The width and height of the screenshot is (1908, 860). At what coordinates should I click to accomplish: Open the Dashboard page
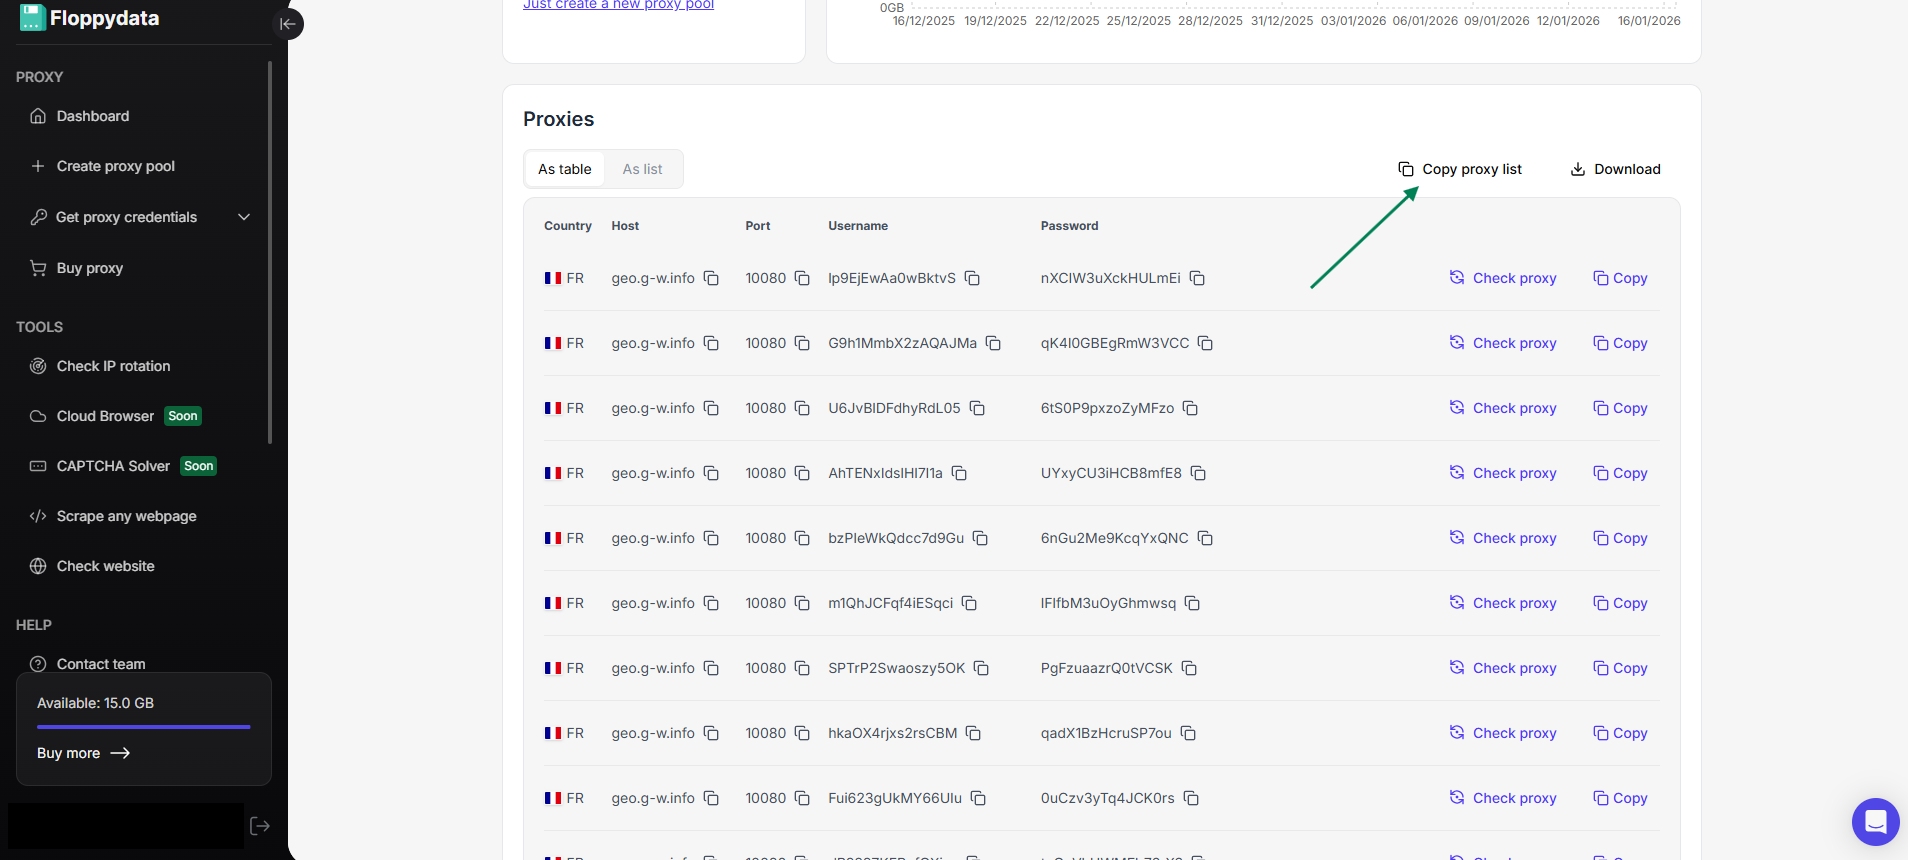click(92, 116)
